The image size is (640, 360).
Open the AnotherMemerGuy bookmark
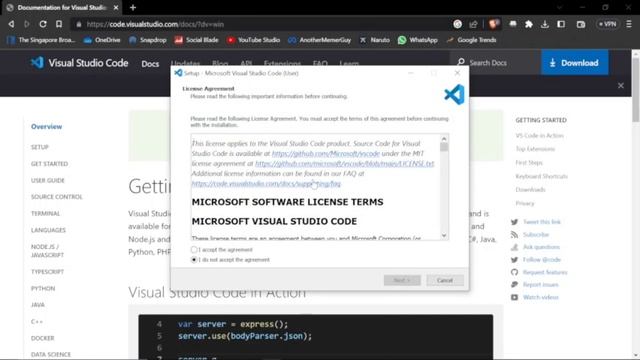320,40
